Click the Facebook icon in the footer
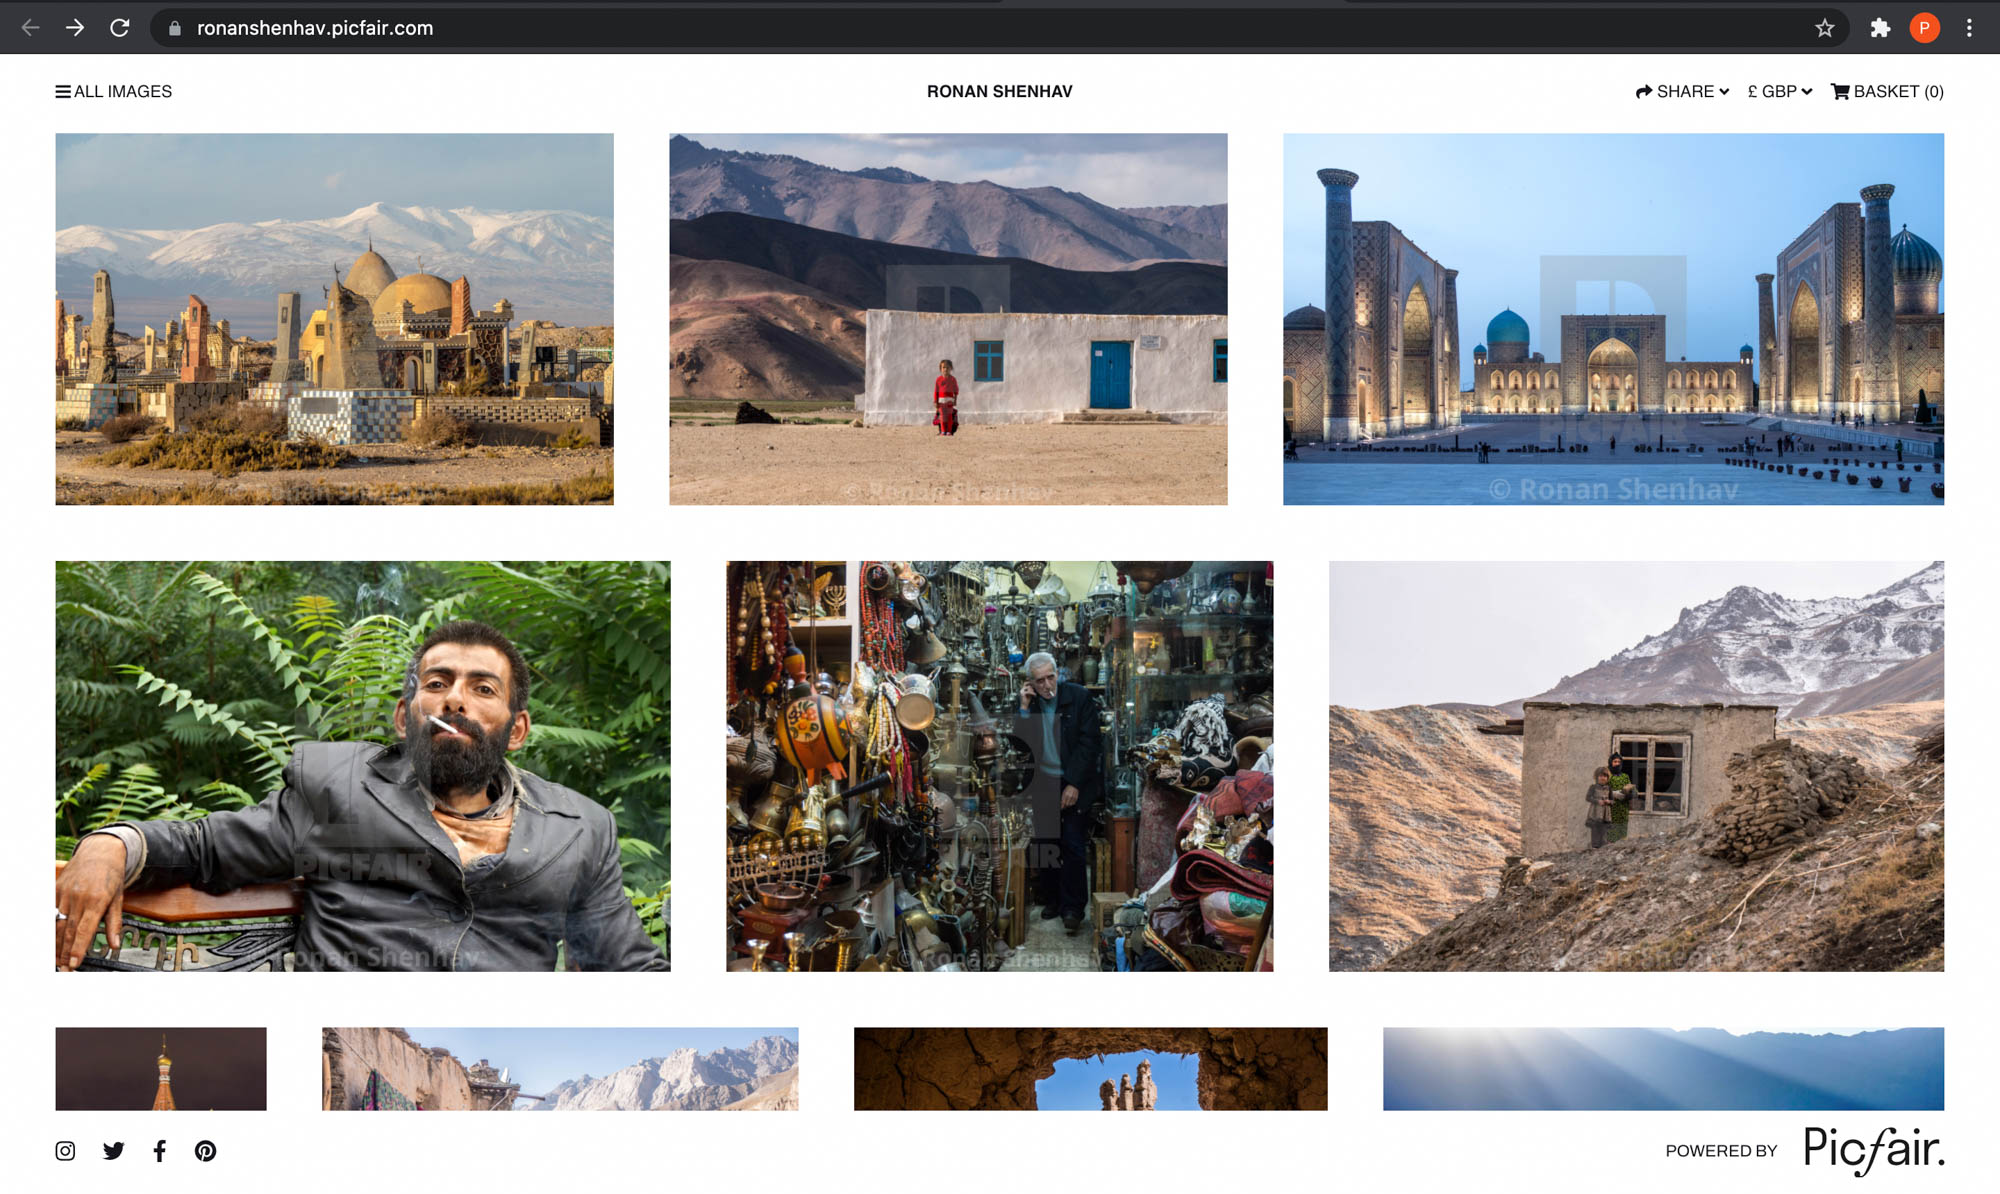 coord(159,1150)
